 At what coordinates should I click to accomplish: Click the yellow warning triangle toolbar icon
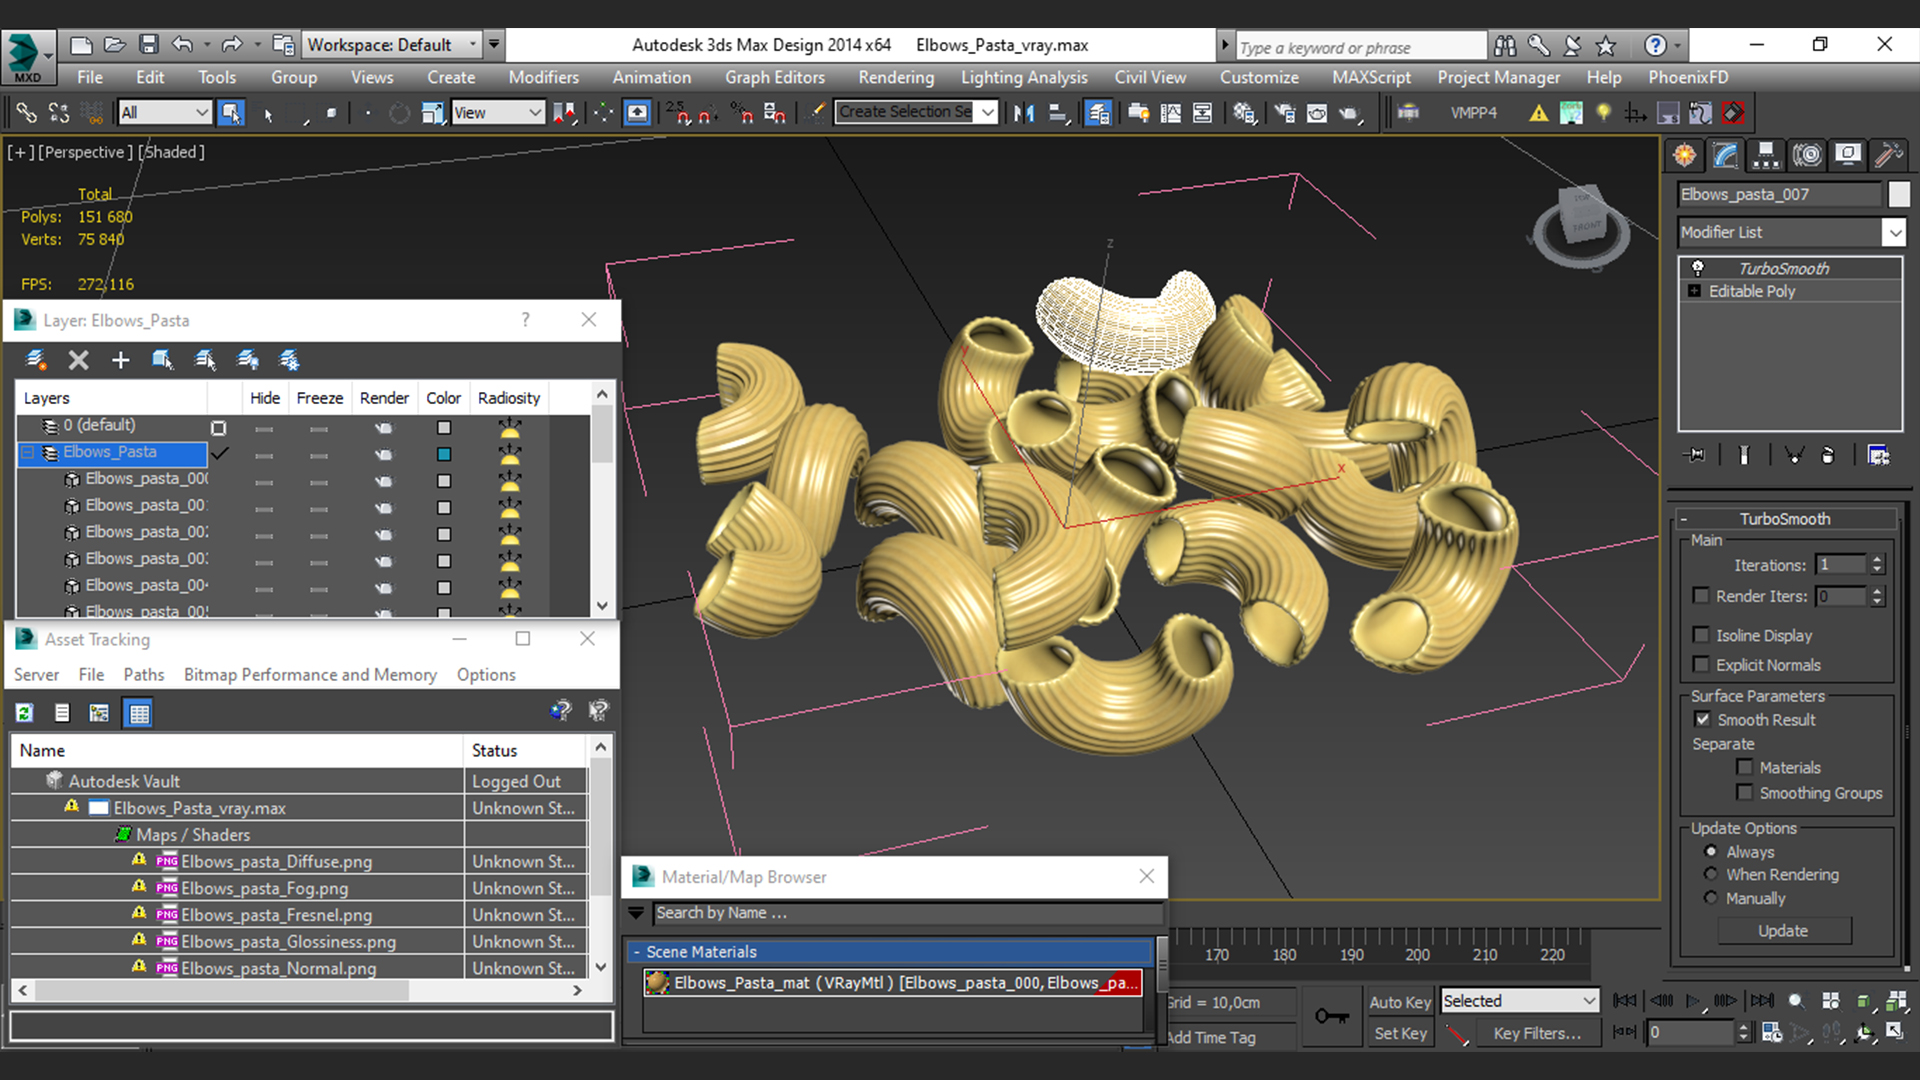(x=1539, y=113)
